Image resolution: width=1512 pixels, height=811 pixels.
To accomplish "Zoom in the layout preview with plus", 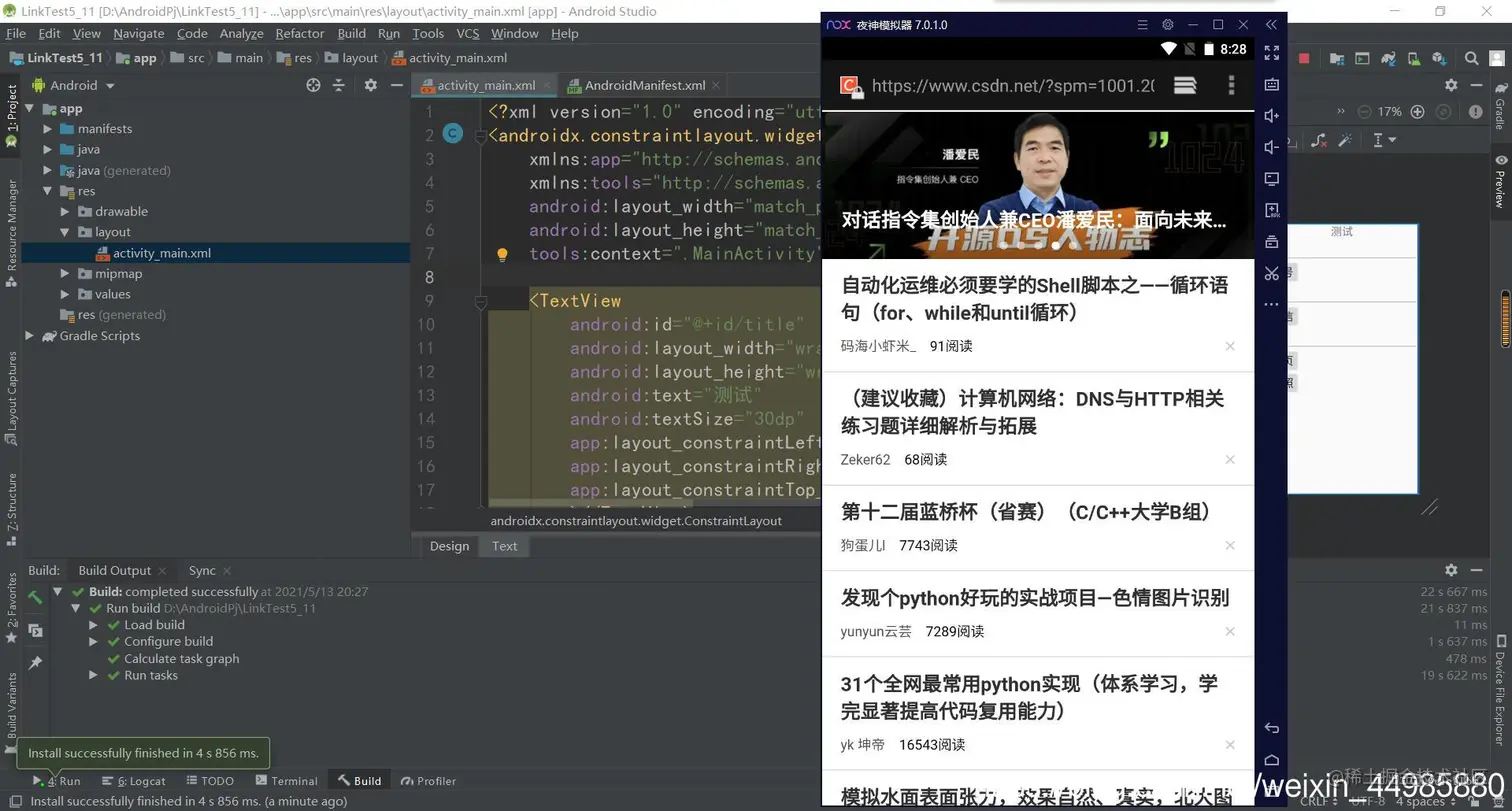I will pyautogui.click(x=1417, y=112).
